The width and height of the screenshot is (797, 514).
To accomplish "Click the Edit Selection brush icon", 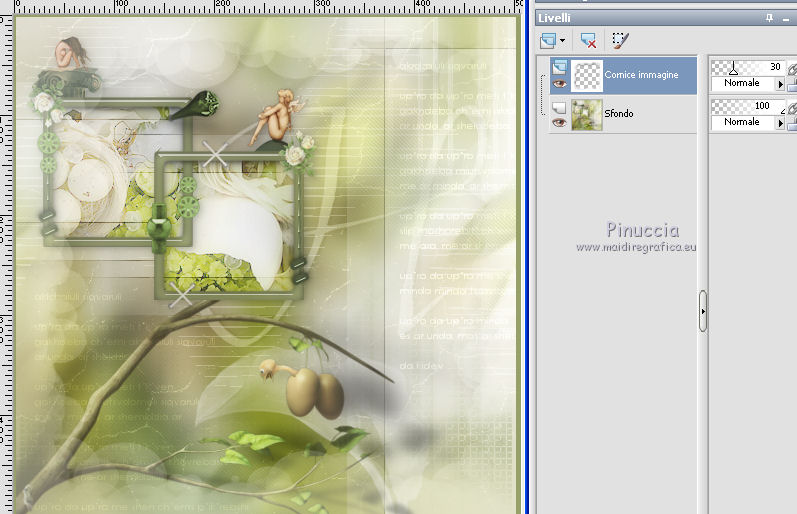I will [620, 41].
